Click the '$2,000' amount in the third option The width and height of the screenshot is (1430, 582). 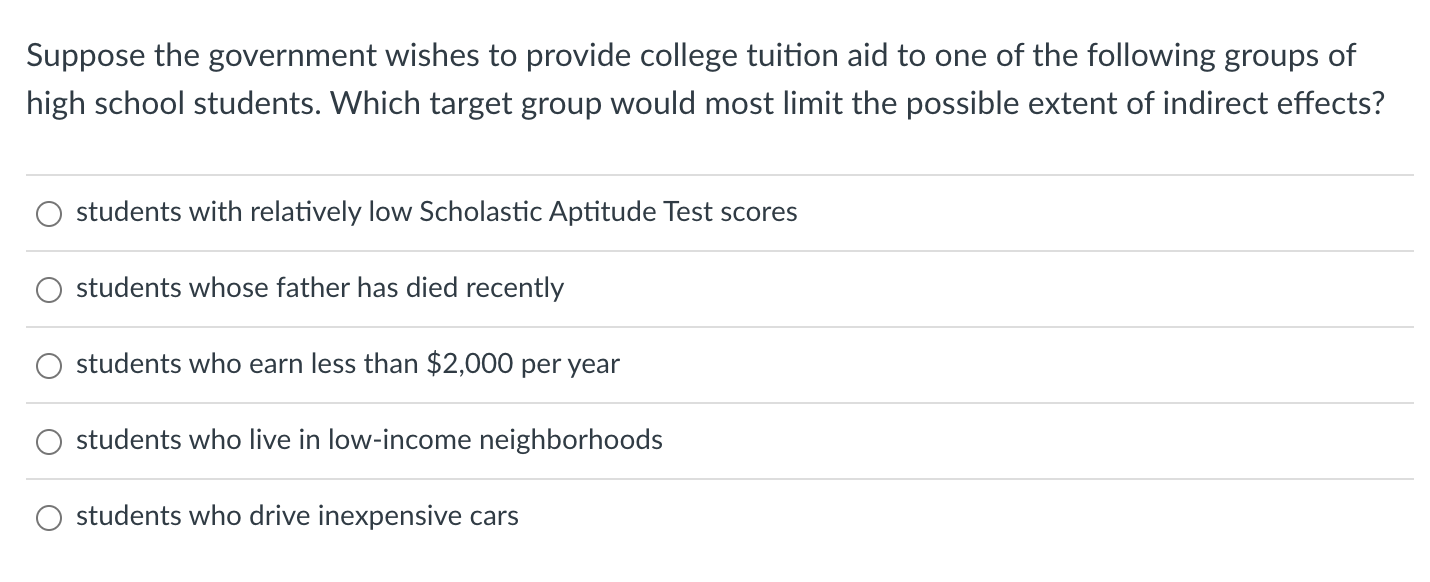pyautogui.click(x=472, y=364)
